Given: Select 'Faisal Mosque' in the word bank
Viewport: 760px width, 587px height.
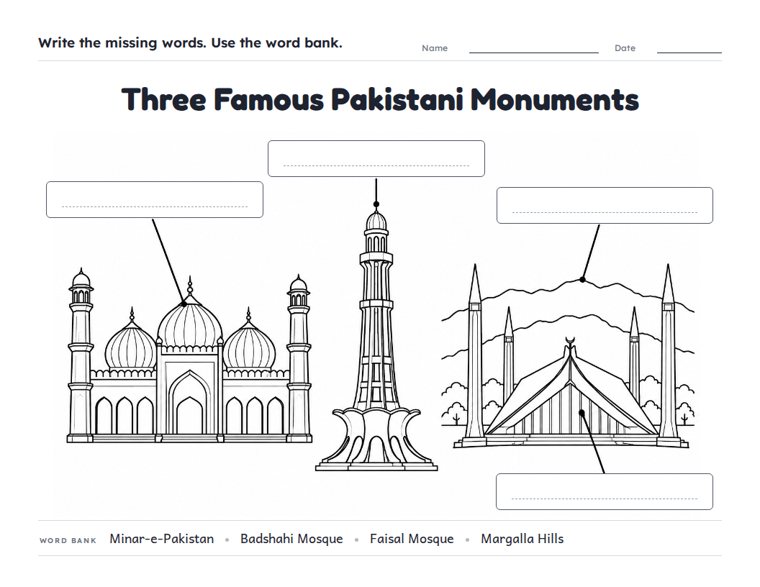Looking at the screenshot, I should coord(412,539).
